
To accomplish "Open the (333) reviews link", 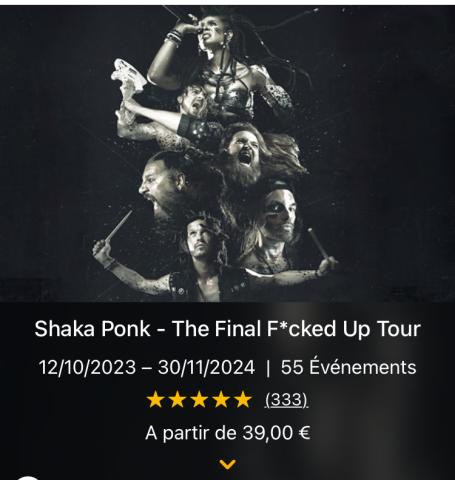I will tap(287, 400).
